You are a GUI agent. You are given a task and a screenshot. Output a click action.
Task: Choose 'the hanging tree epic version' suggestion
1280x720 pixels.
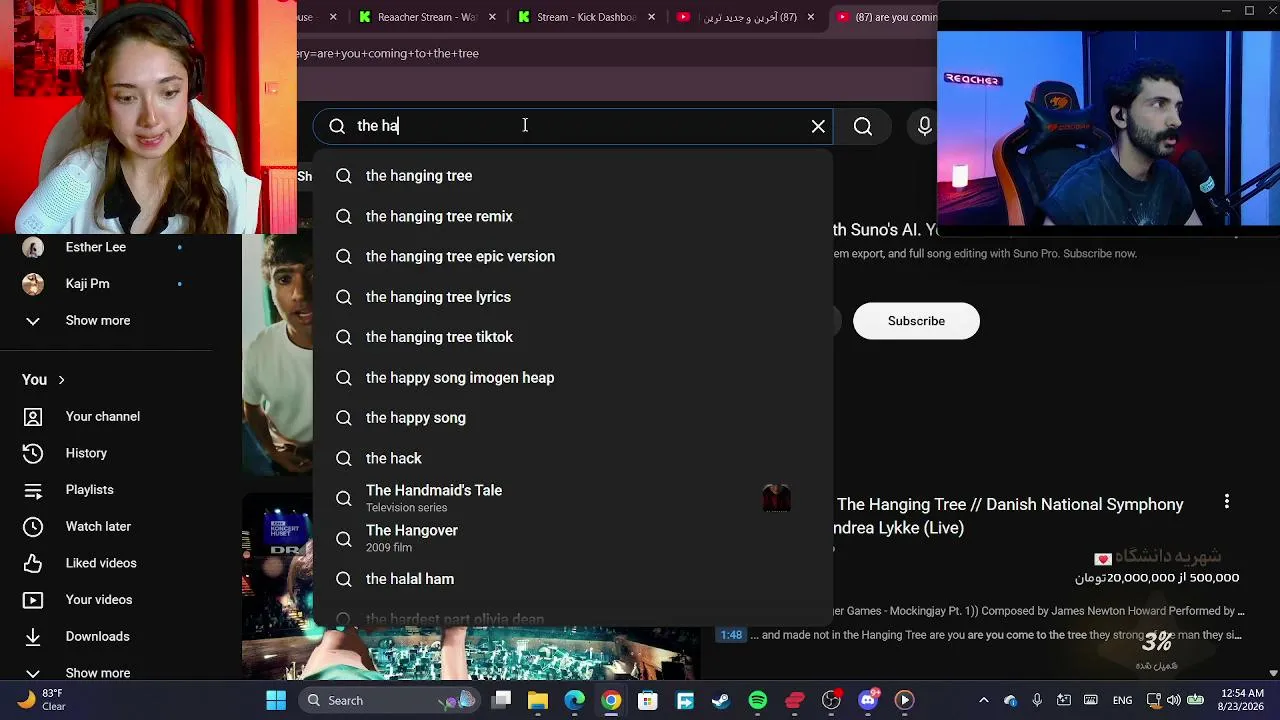click(573, 257)
